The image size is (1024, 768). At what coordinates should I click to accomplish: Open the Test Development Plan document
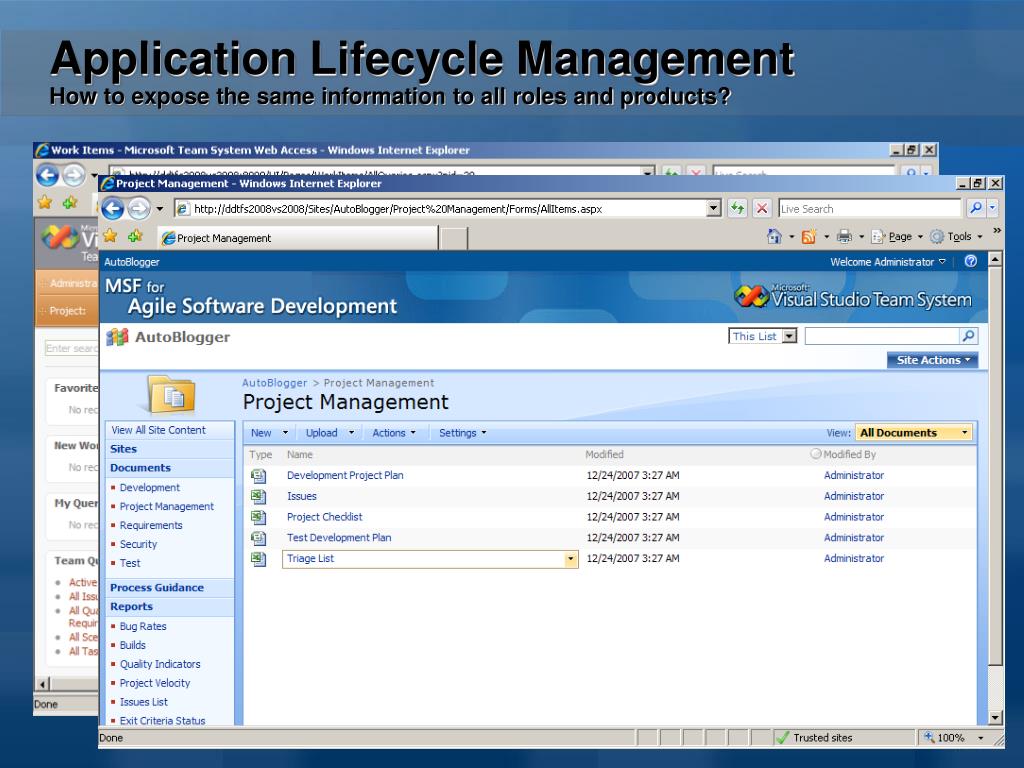[x=339, y=538]
